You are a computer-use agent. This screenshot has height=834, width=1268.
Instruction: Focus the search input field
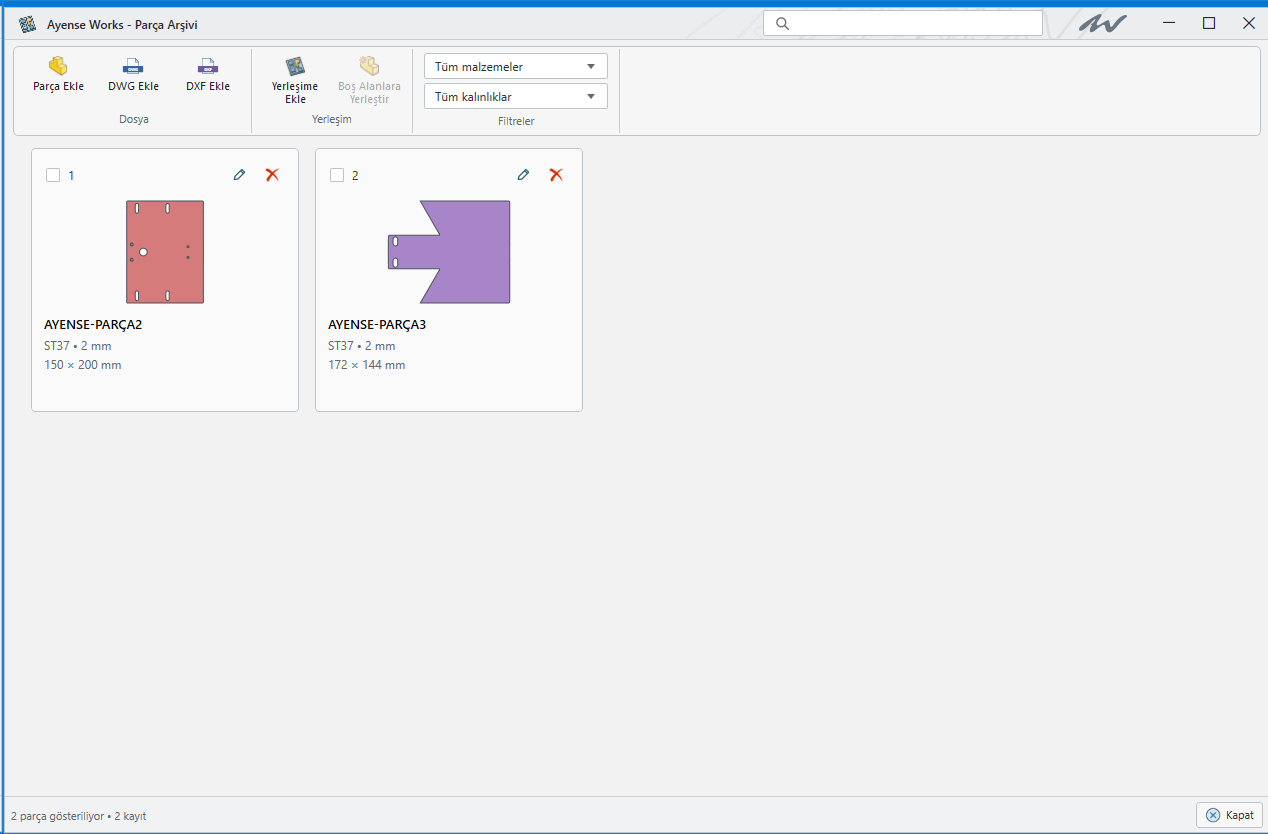coord(903,23)
